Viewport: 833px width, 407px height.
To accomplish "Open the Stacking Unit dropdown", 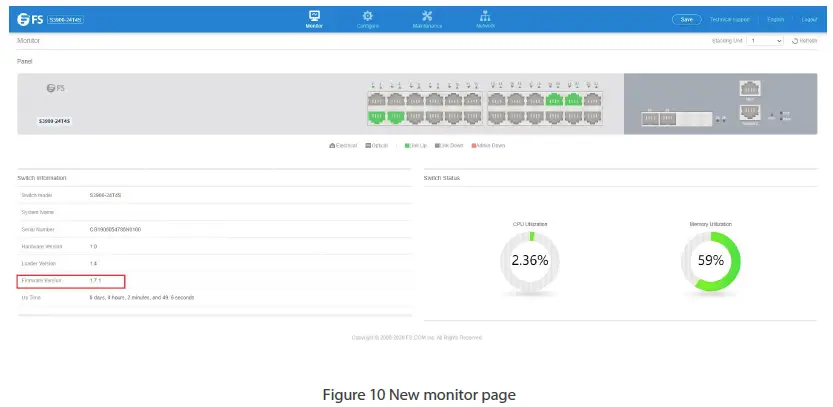I will pos(764,41).
